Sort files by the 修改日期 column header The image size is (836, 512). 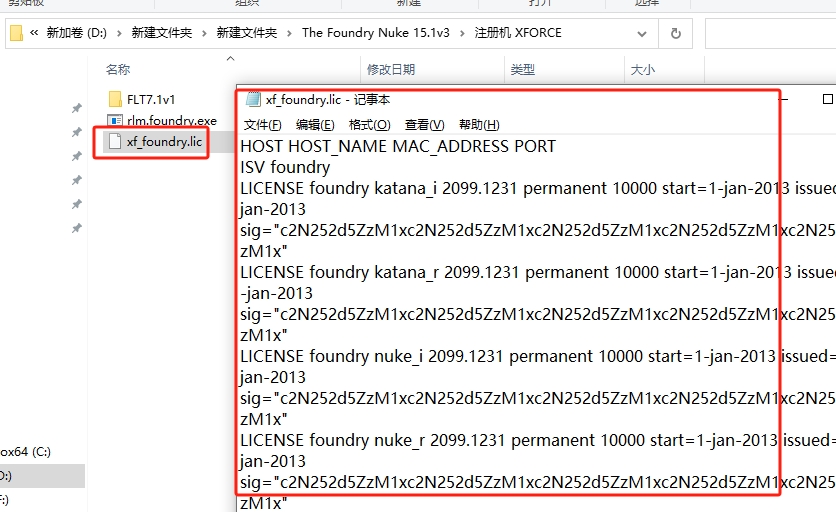tap(390, 70)
